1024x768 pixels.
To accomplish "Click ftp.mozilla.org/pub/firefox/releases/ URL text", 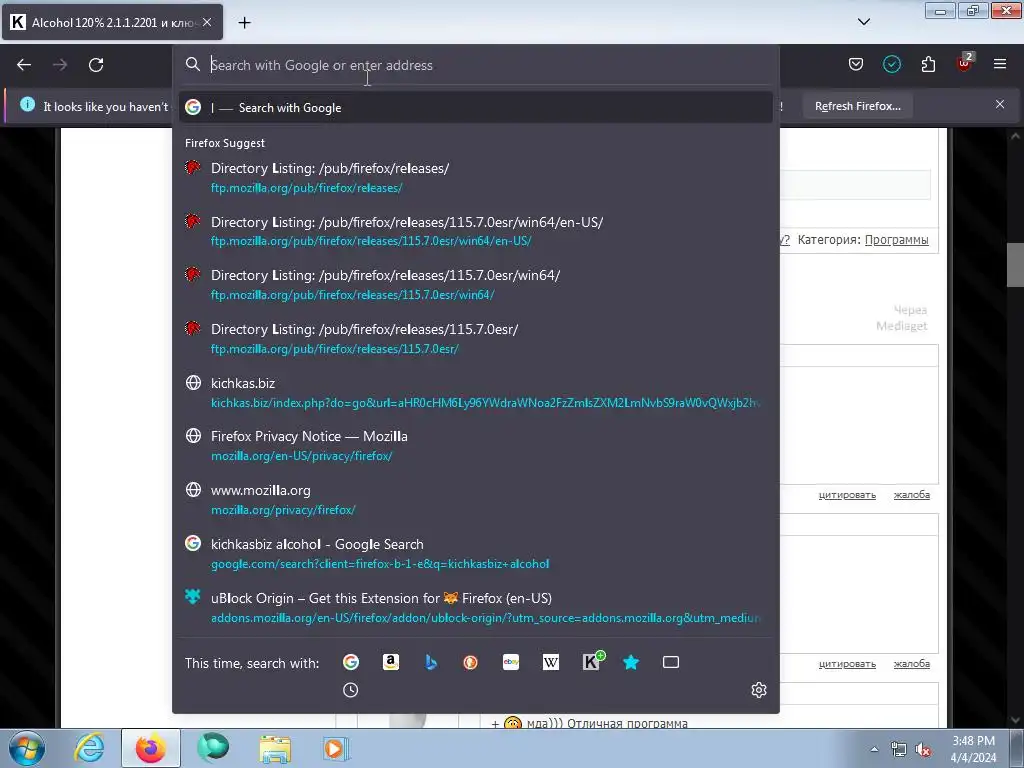I will [306, 188].
